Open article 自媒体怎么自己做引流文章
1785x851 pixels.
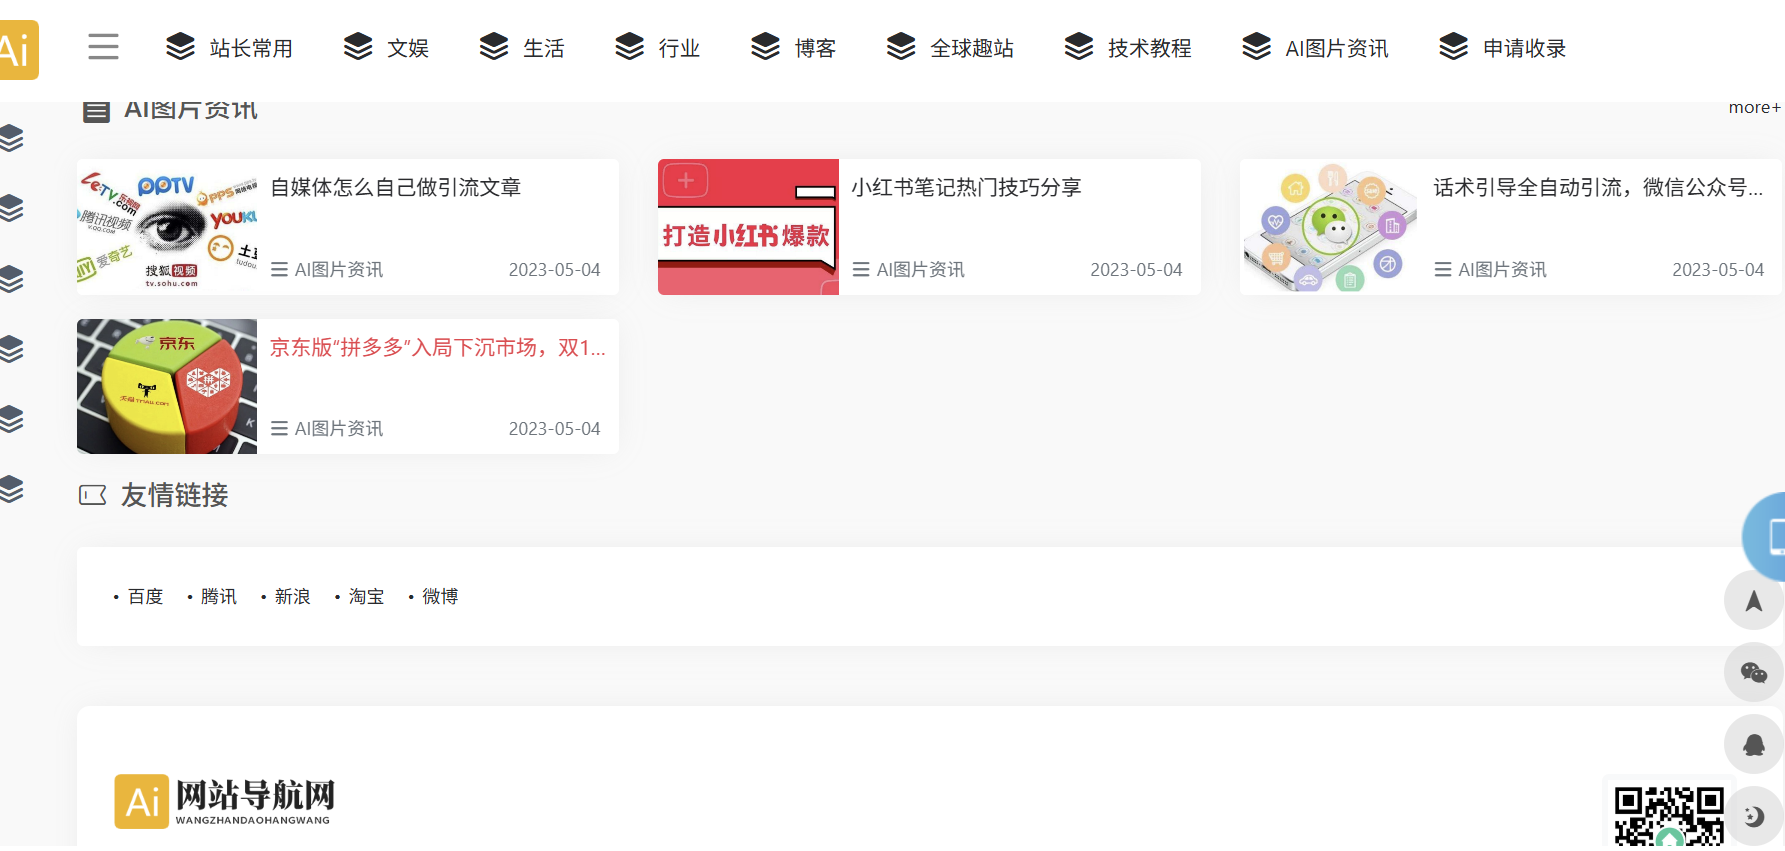[x=396, y=187]
